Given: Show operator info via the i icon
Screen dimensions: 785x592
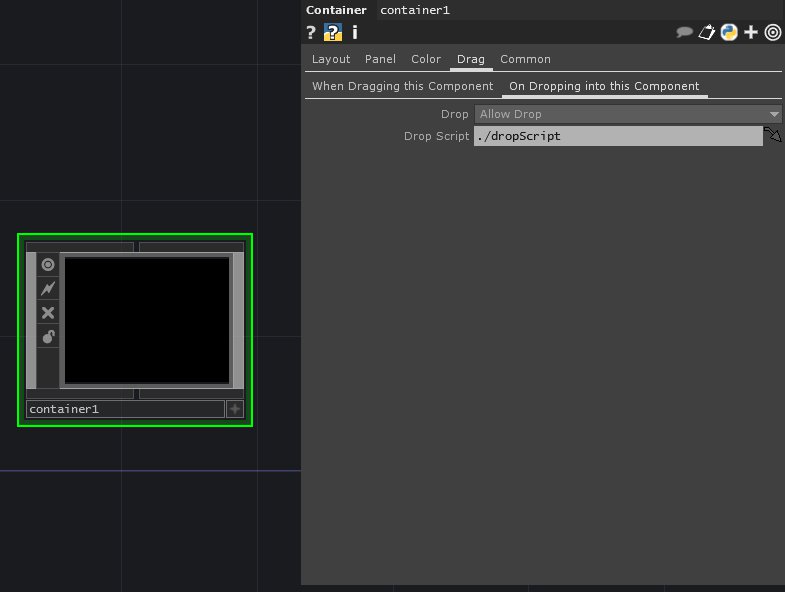Looking at the screenshot, I should coord(354,32).
